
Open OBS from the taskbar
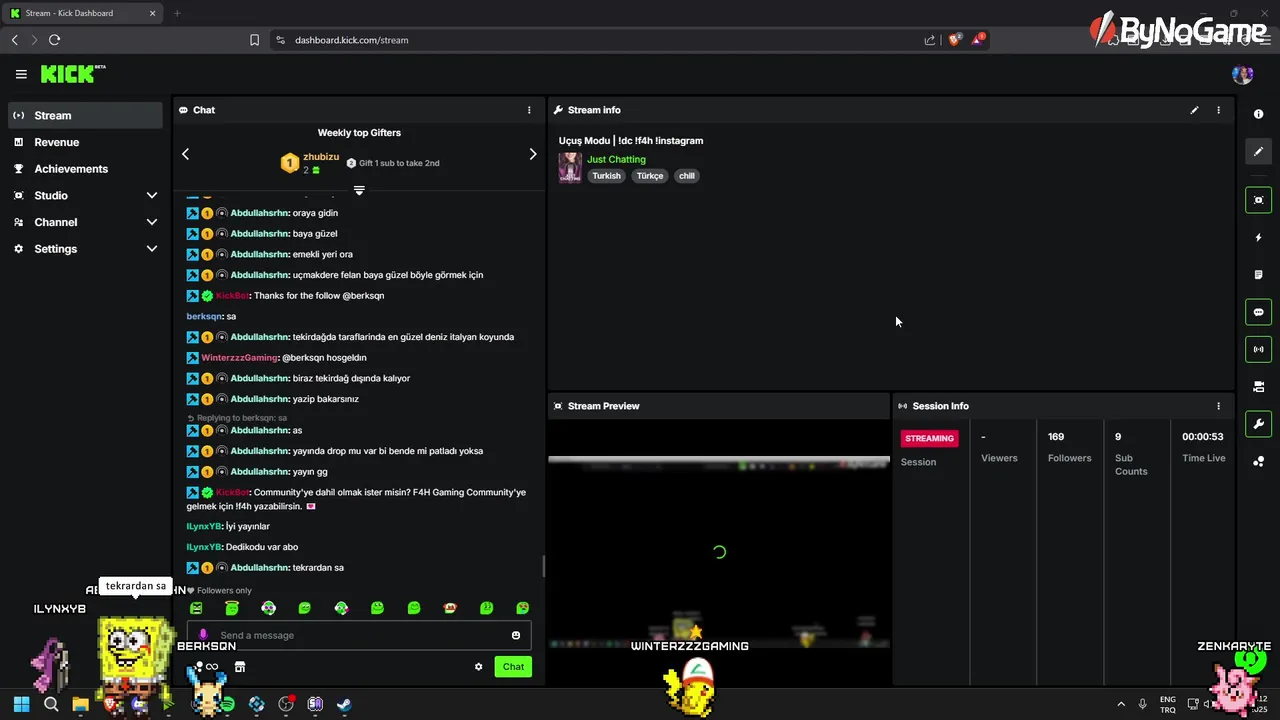pyautogui.click(x=286, y=704)
